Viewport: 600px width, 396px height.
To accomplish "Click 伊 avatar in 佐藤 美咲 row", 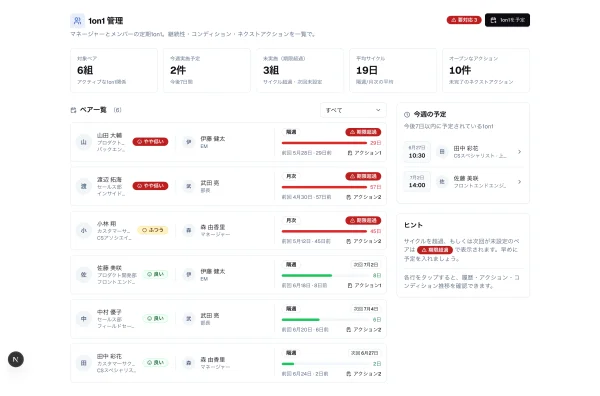I will tap(189, 275).
